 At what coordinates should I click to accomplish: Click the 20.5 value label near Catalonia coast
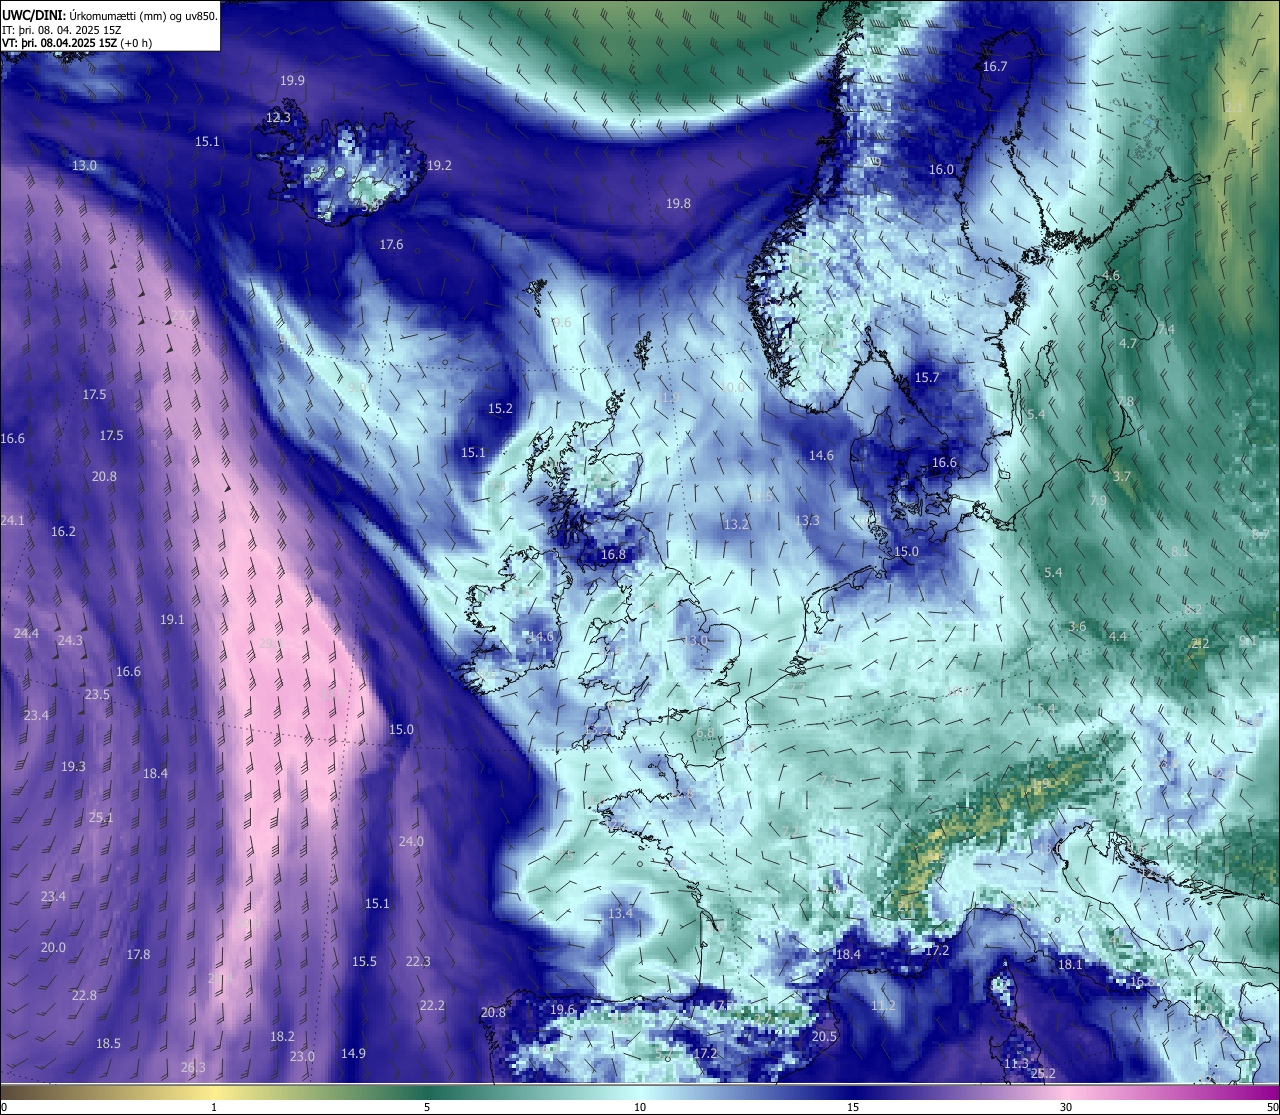tap(823, 1037)
